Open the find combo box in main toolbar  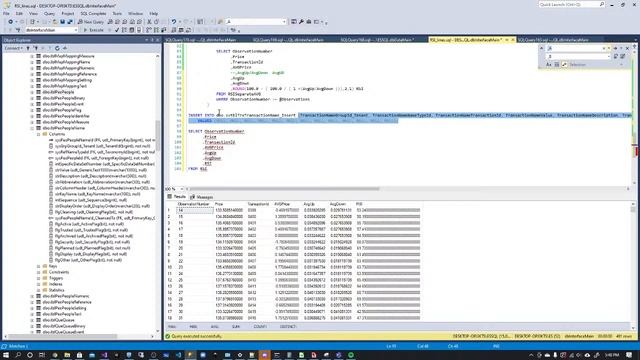(256, 22)
